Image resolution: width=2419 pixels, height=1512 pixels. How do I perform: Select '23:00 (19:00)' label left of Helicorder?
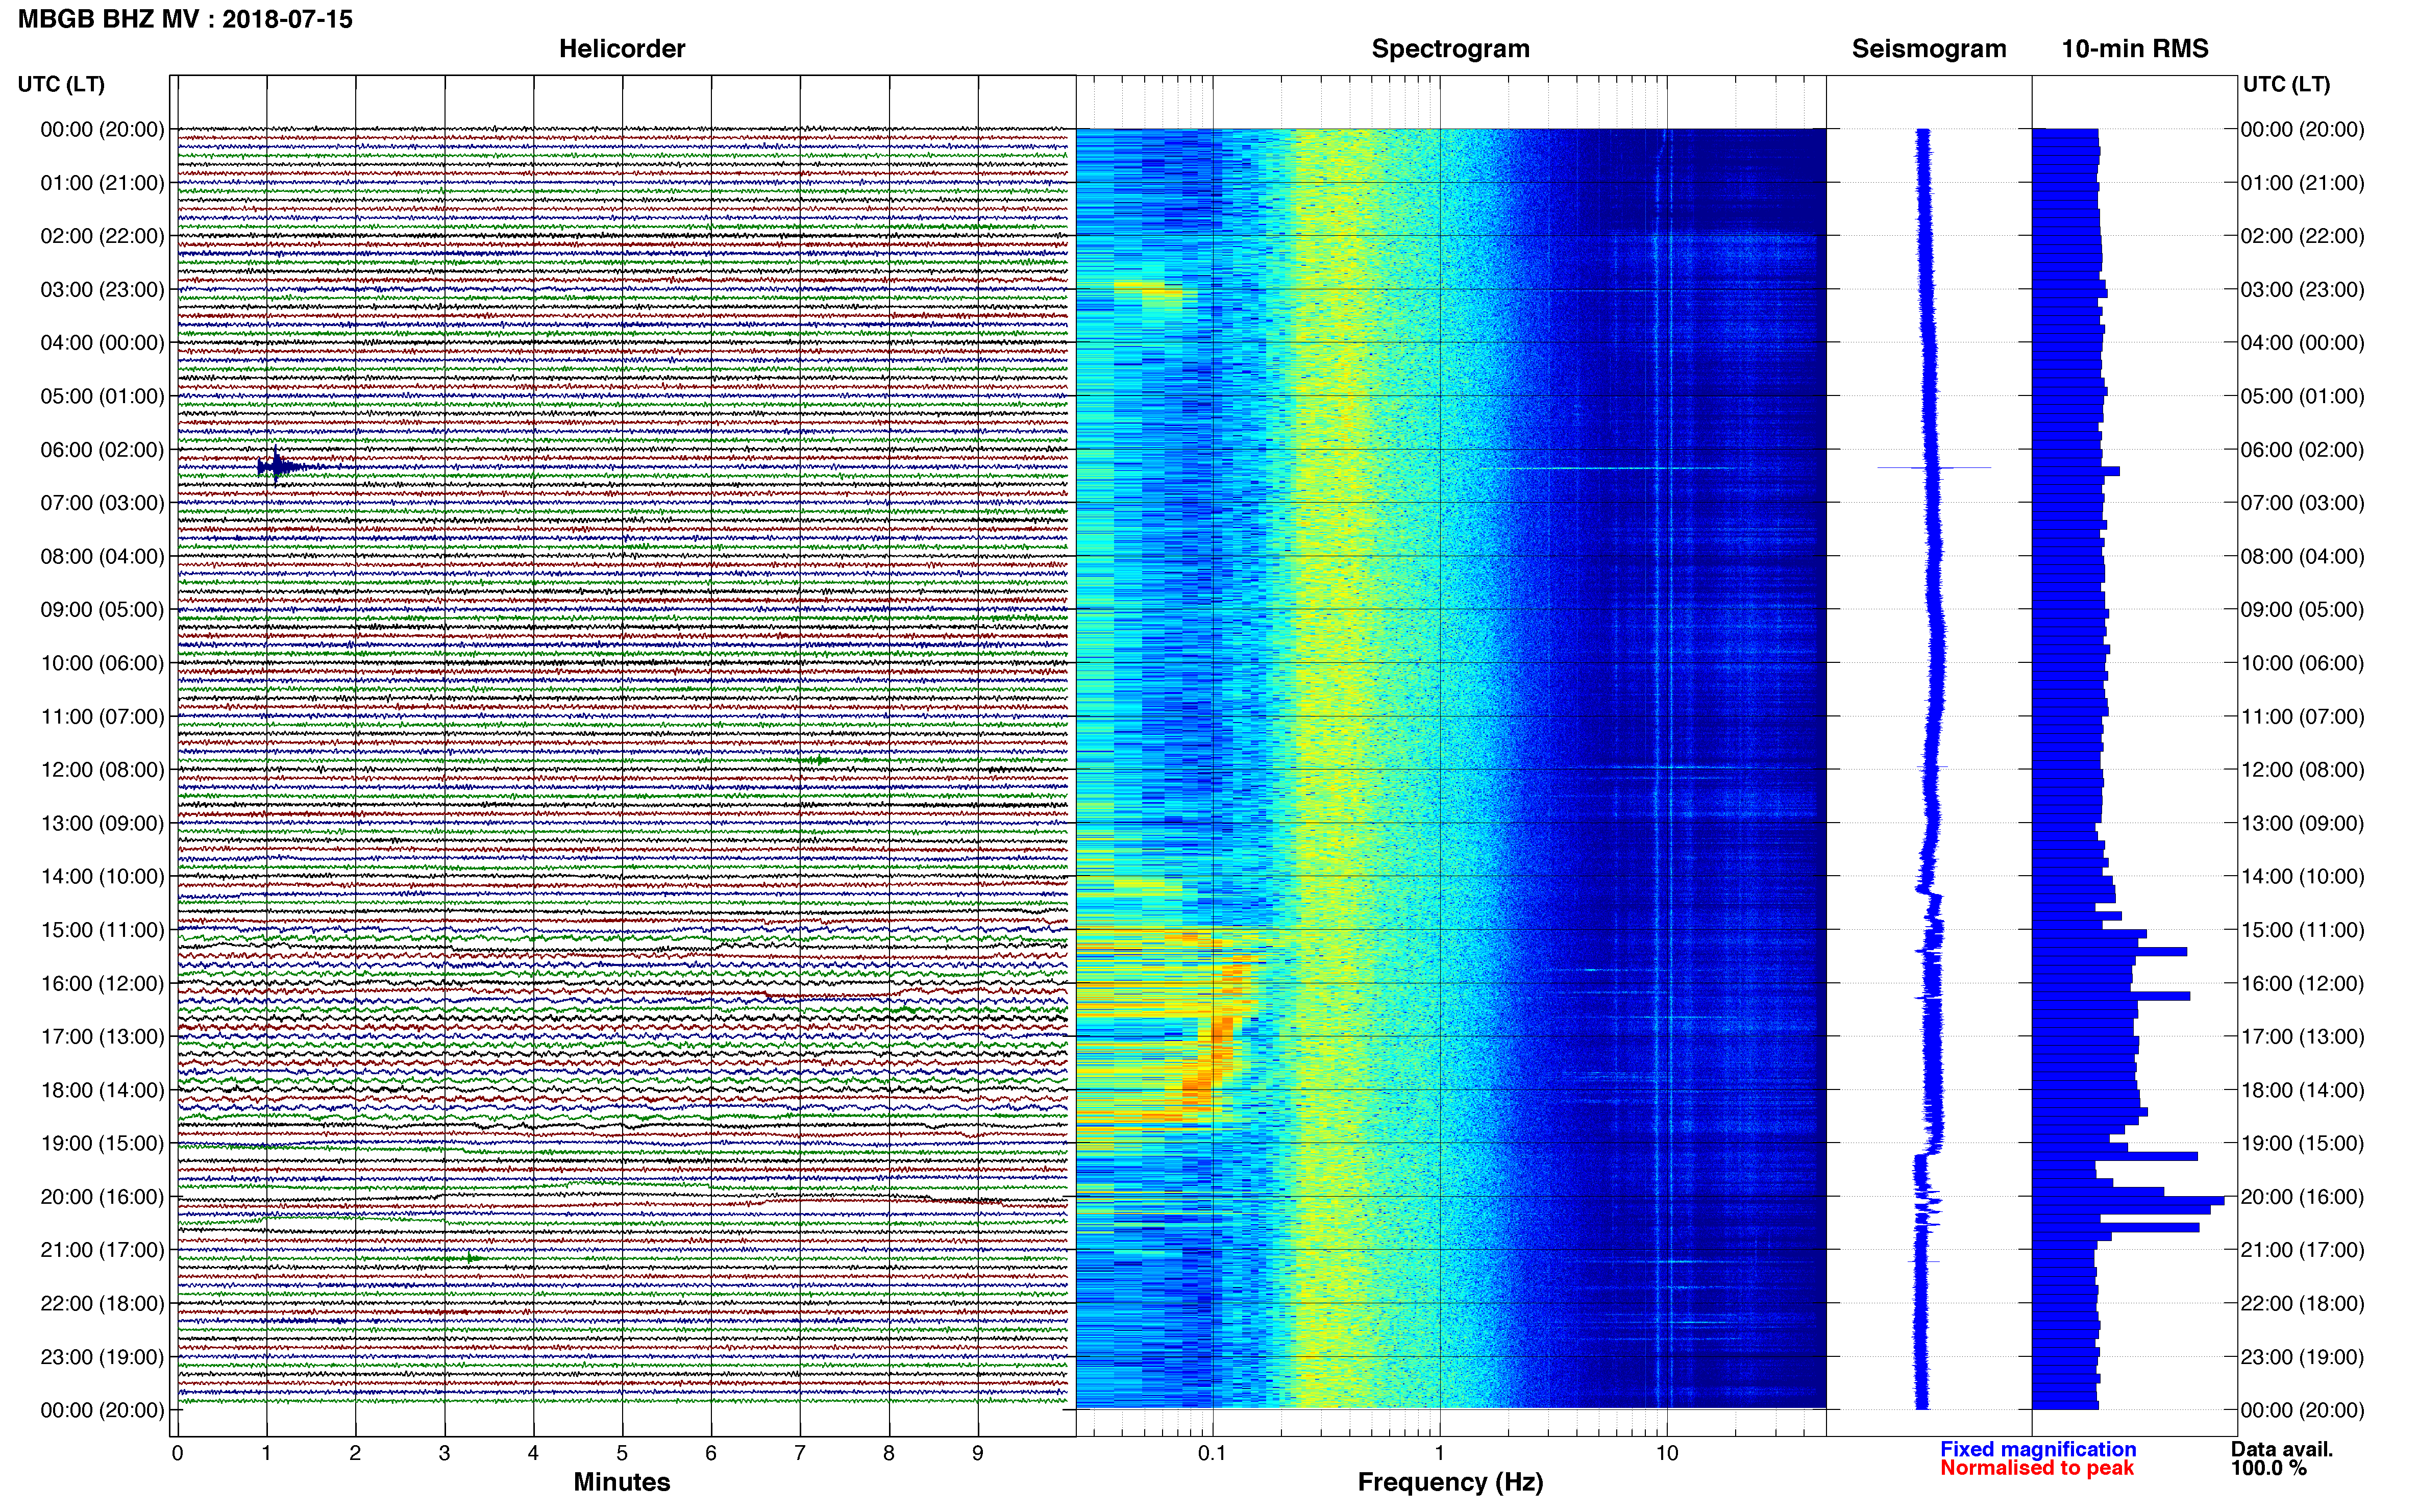[x=102, y=1357]
